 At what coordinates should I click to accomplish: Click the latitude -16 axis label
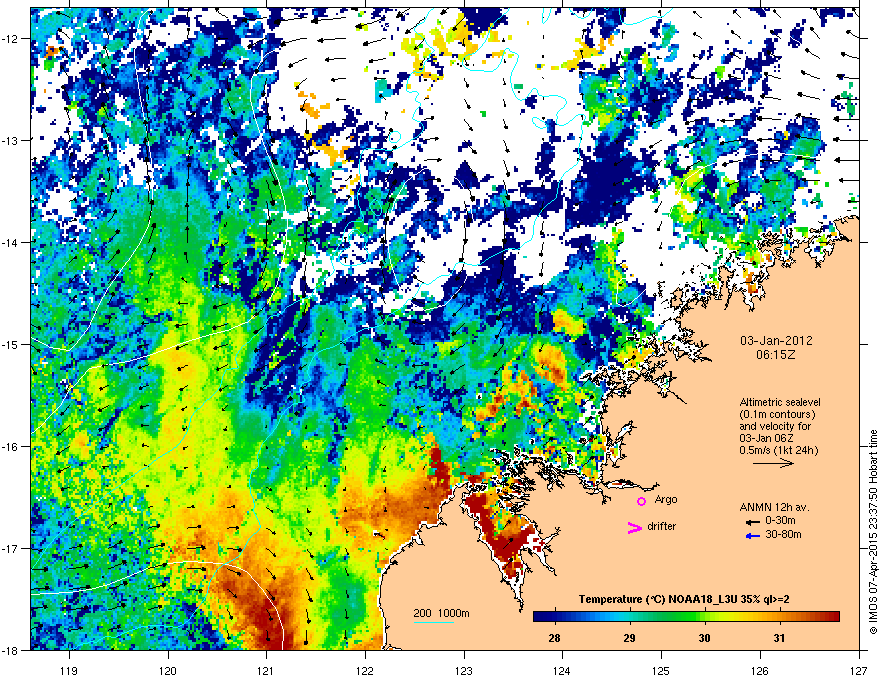10,446
